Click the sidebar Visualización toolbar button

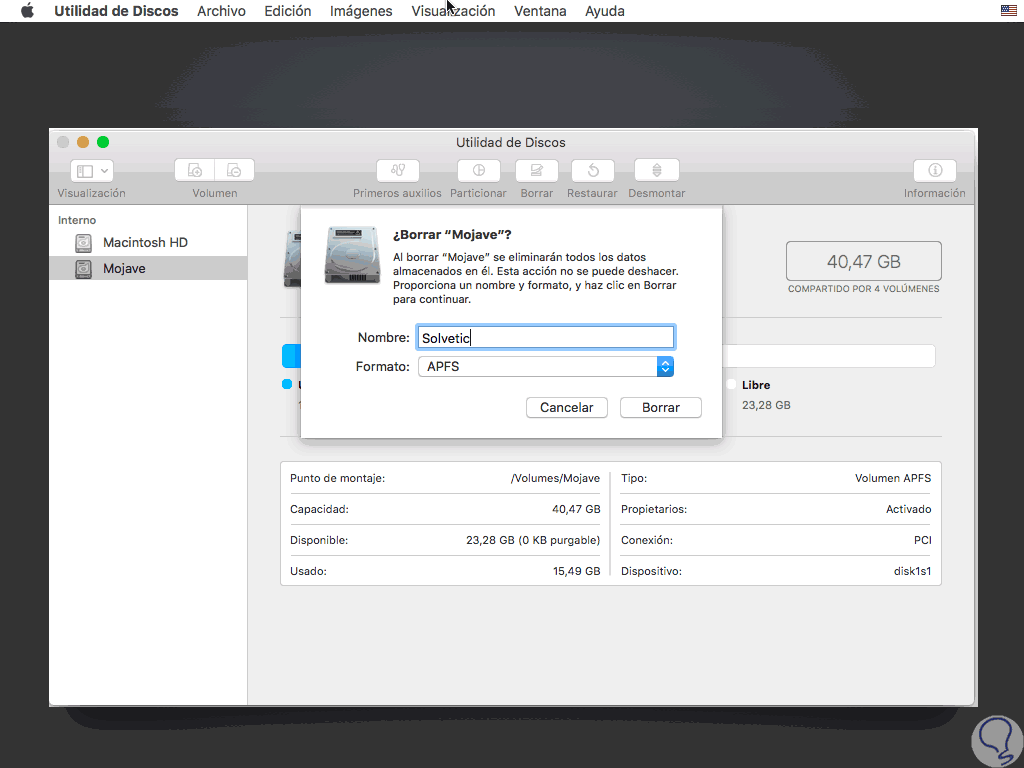[91, 171]
